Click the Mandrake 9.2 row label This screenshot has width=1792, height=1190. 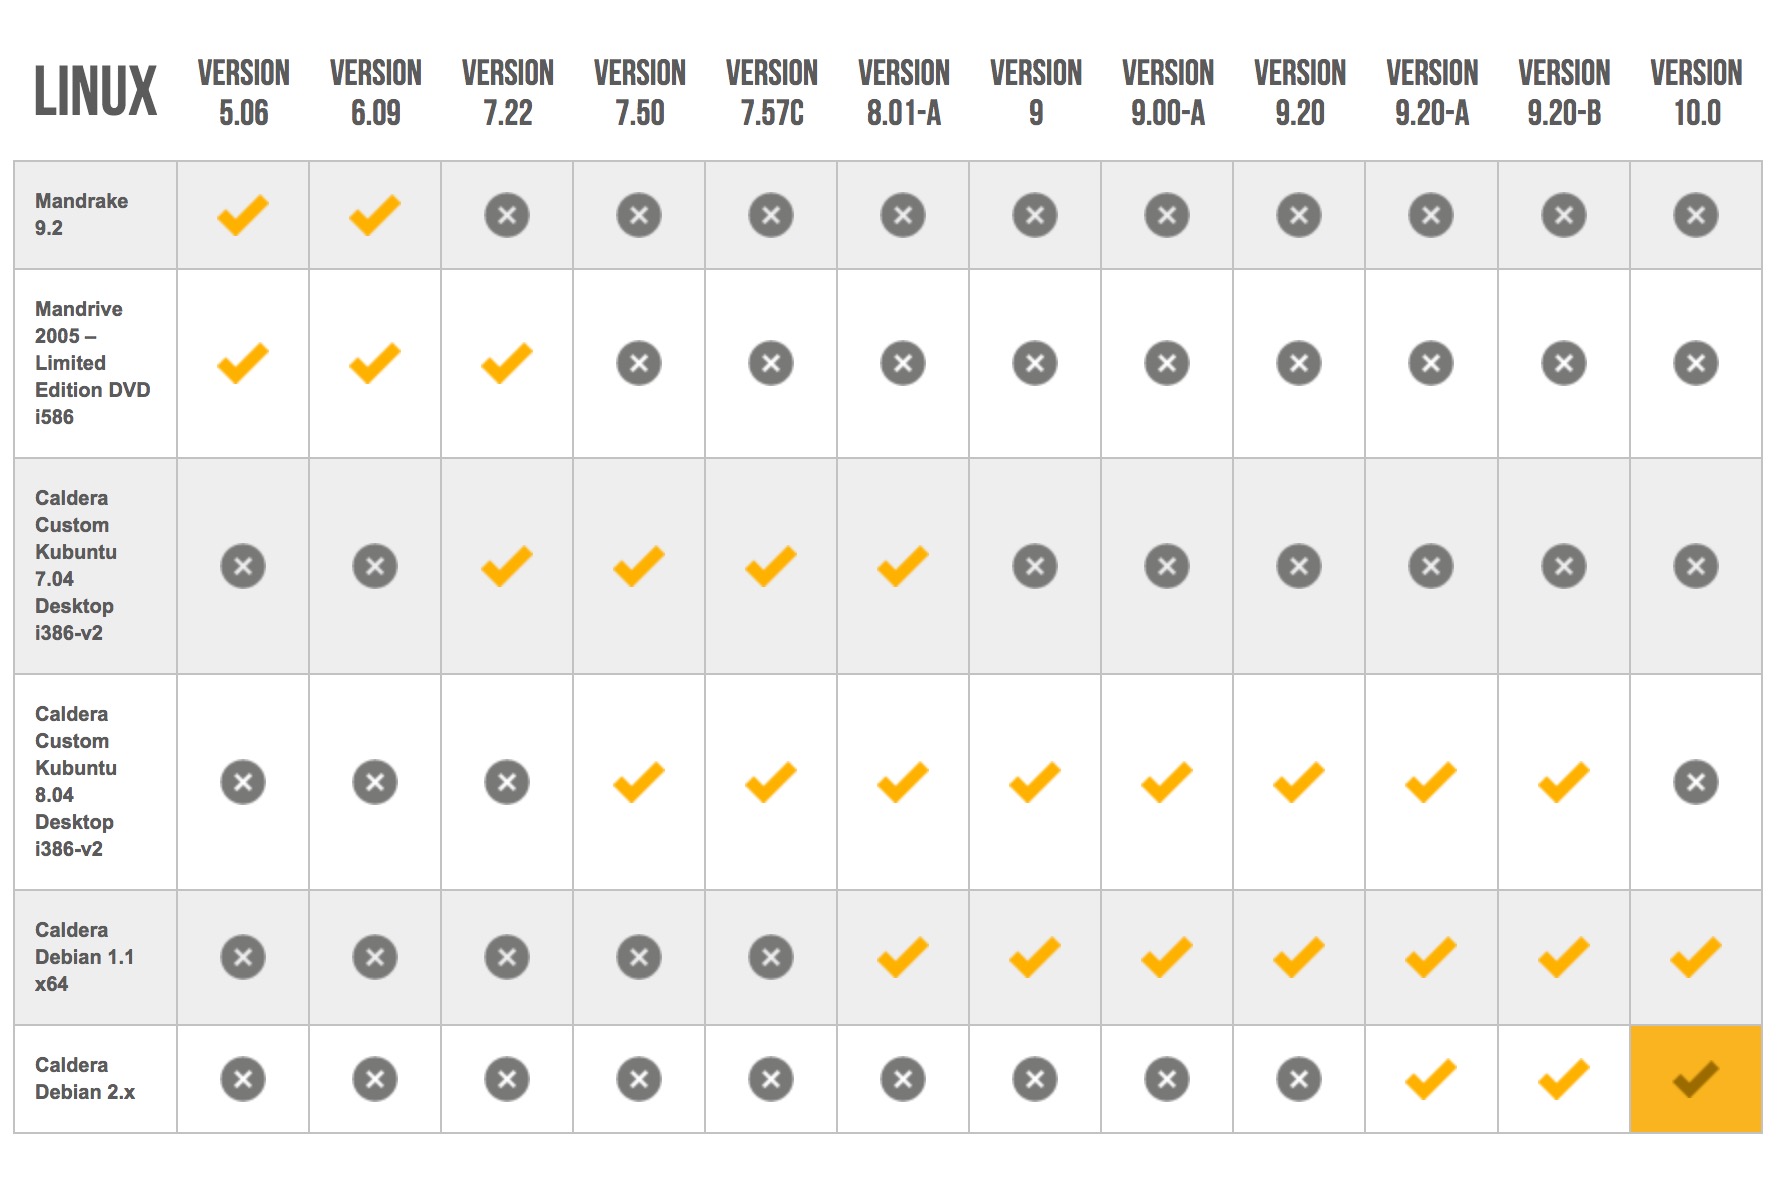82,214
